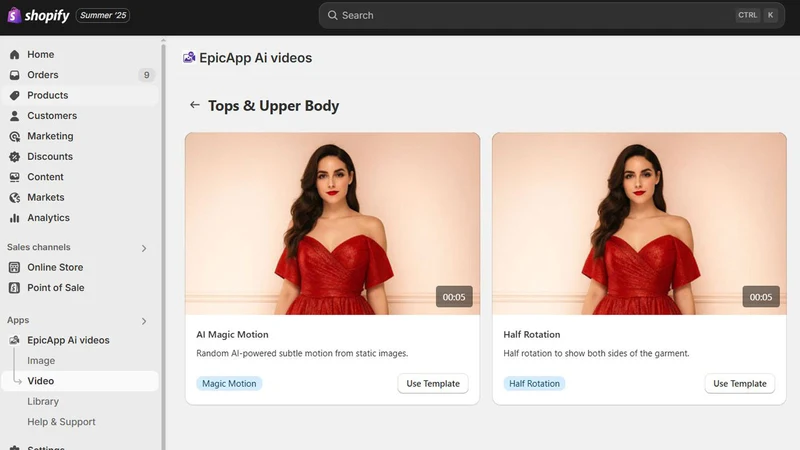Viewport: 800px width, 450px height.
Task: Click the Magic Motion tag
Action: (x=229, y=384)
